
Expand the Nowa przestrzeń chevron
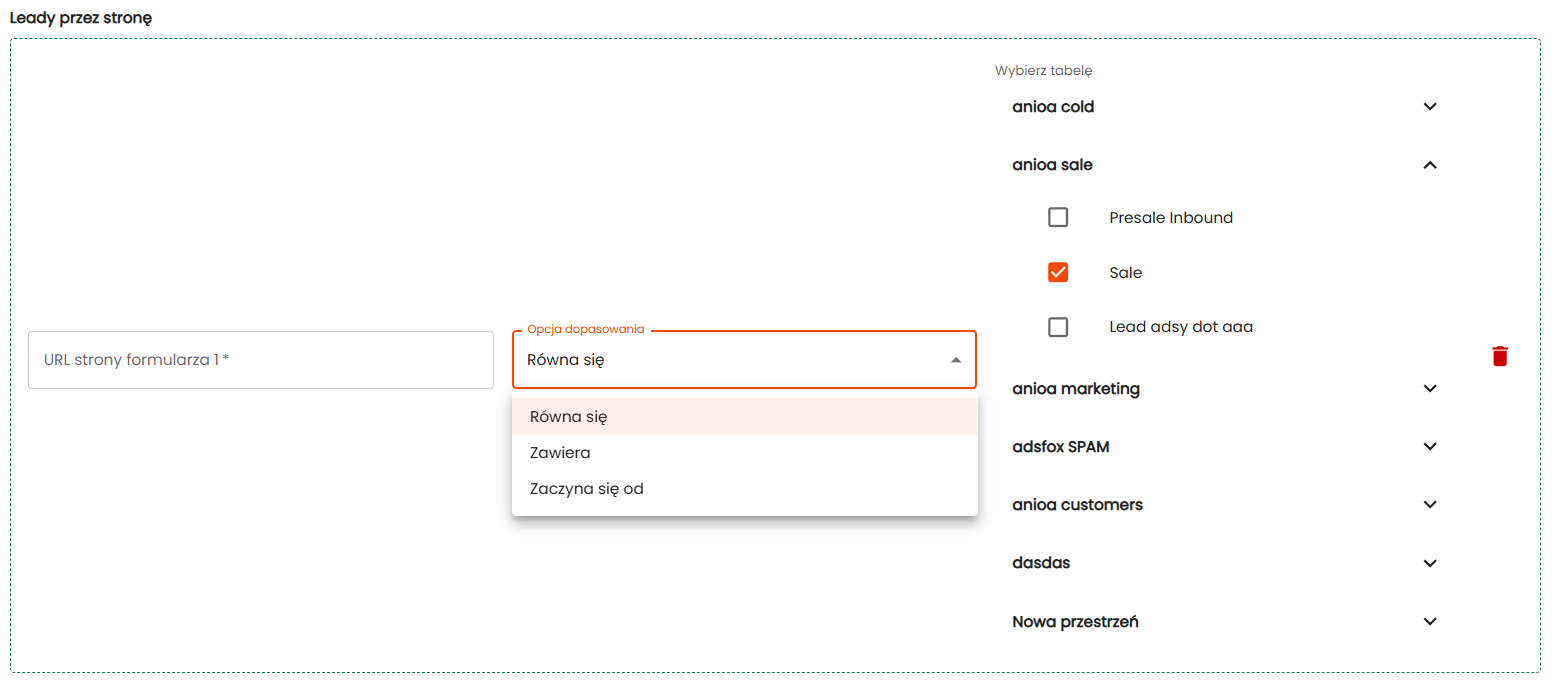(x=1430, y=622)
